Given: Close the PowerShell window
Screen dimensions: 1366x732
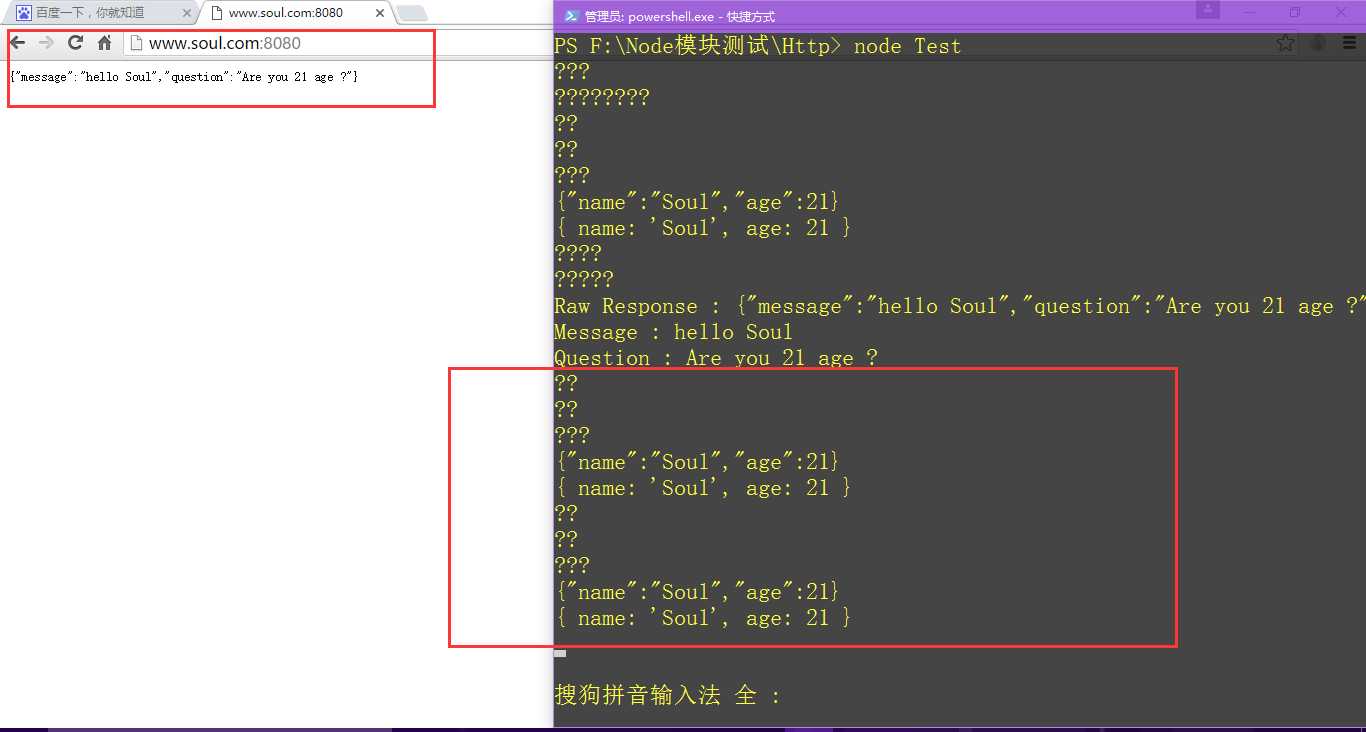Looking at the screenshot, I should coord(1341,12).
